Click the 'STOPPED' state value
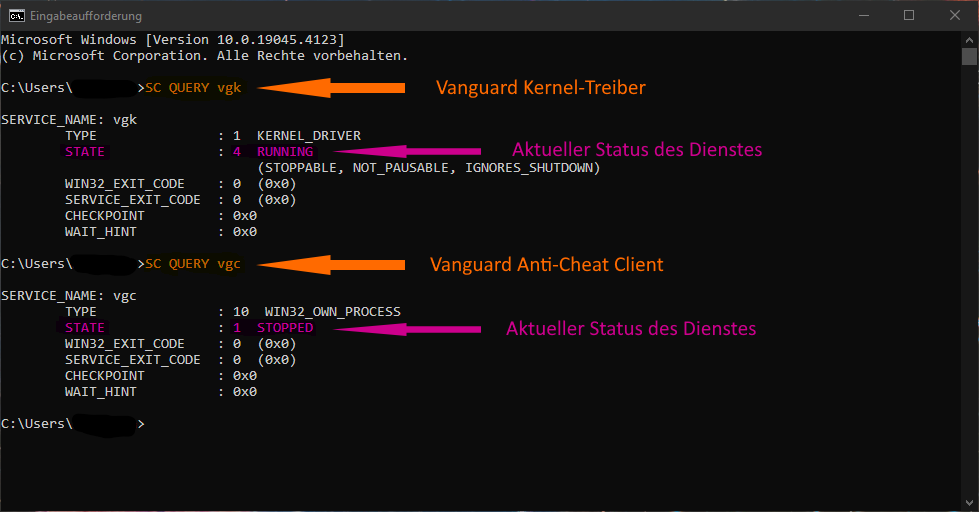This screenshot has height=512, width=979. point(285,328)
